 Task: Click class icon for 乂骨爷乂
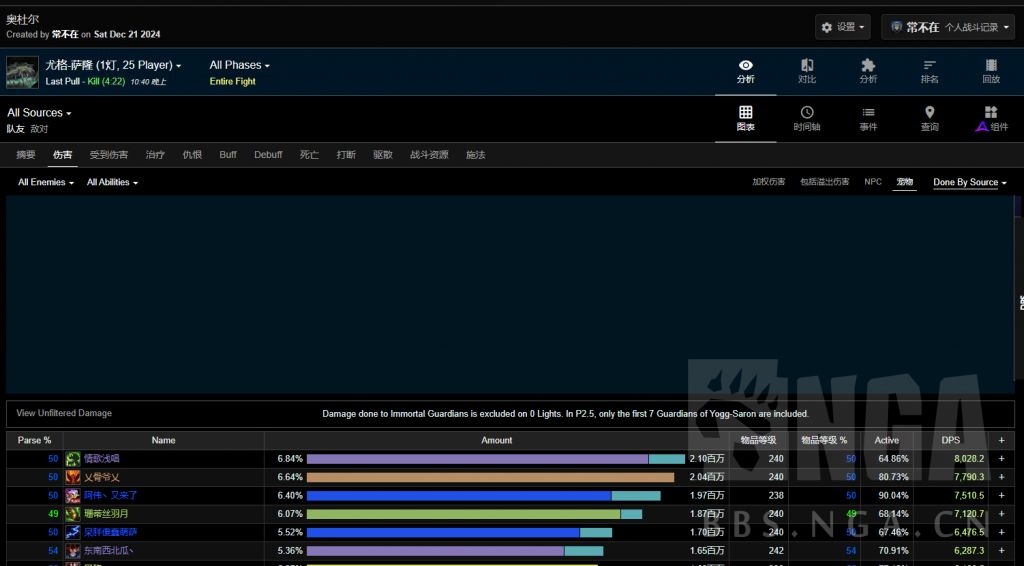[x=72, y=477]
